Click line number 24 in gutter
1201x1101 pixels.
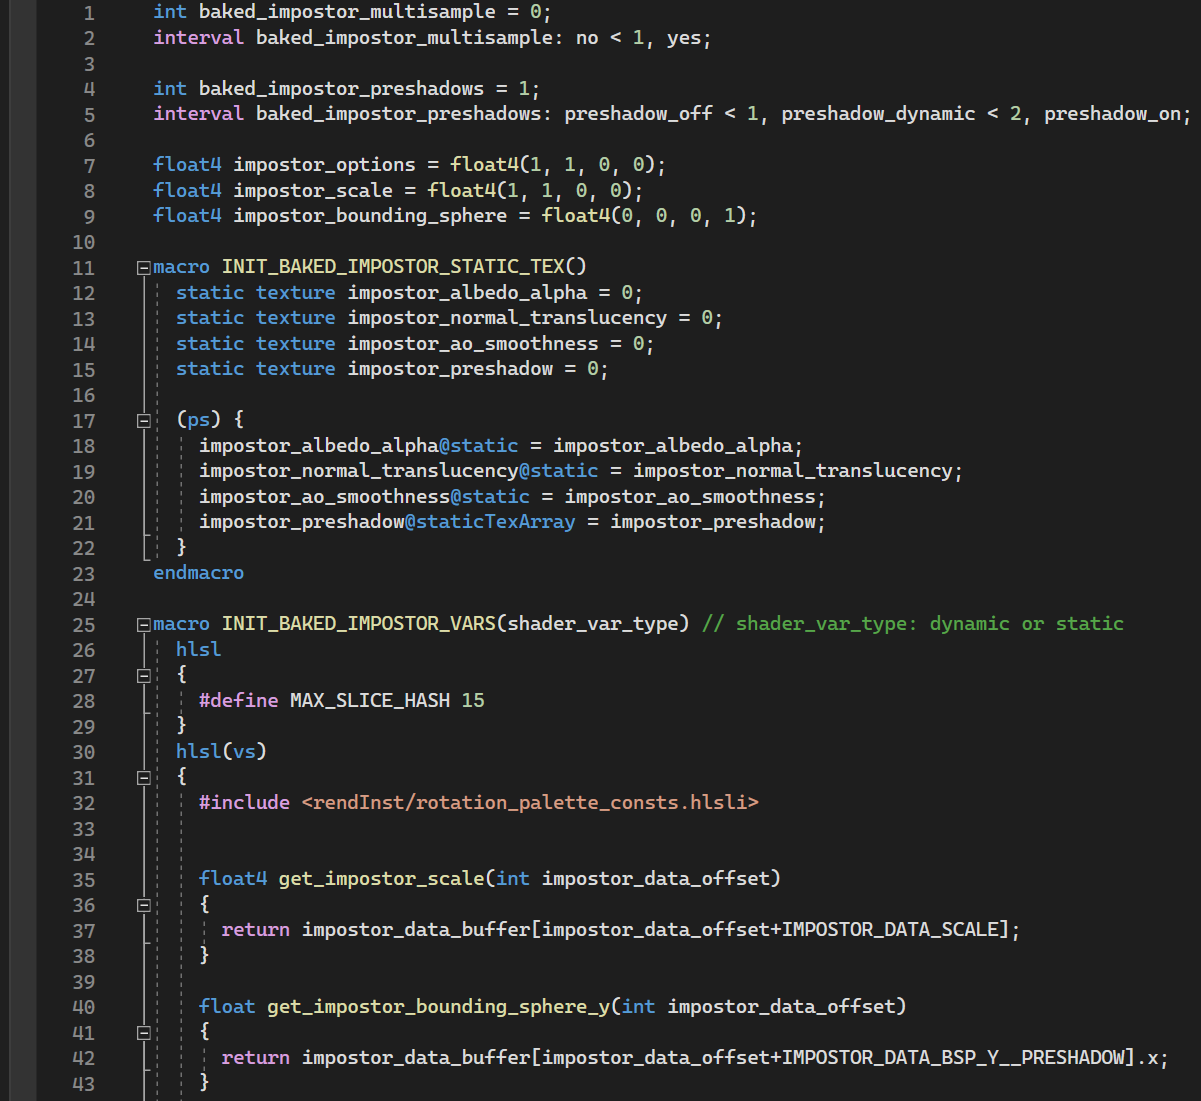tap(83, 599)
